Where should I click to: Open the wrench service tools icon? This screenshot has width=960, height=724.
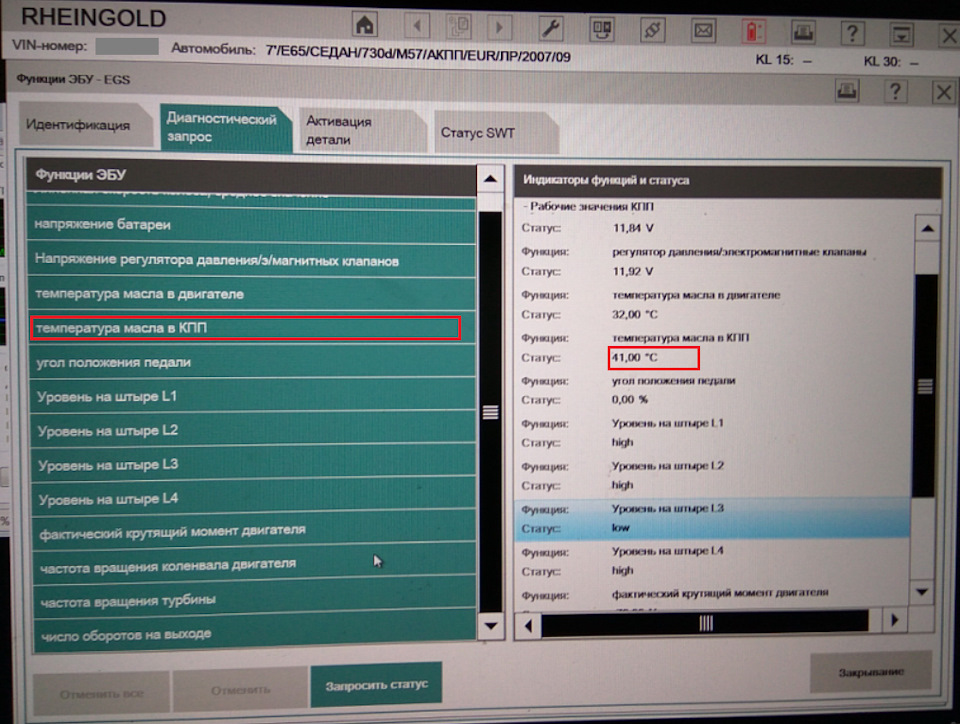tap(550, 28)
